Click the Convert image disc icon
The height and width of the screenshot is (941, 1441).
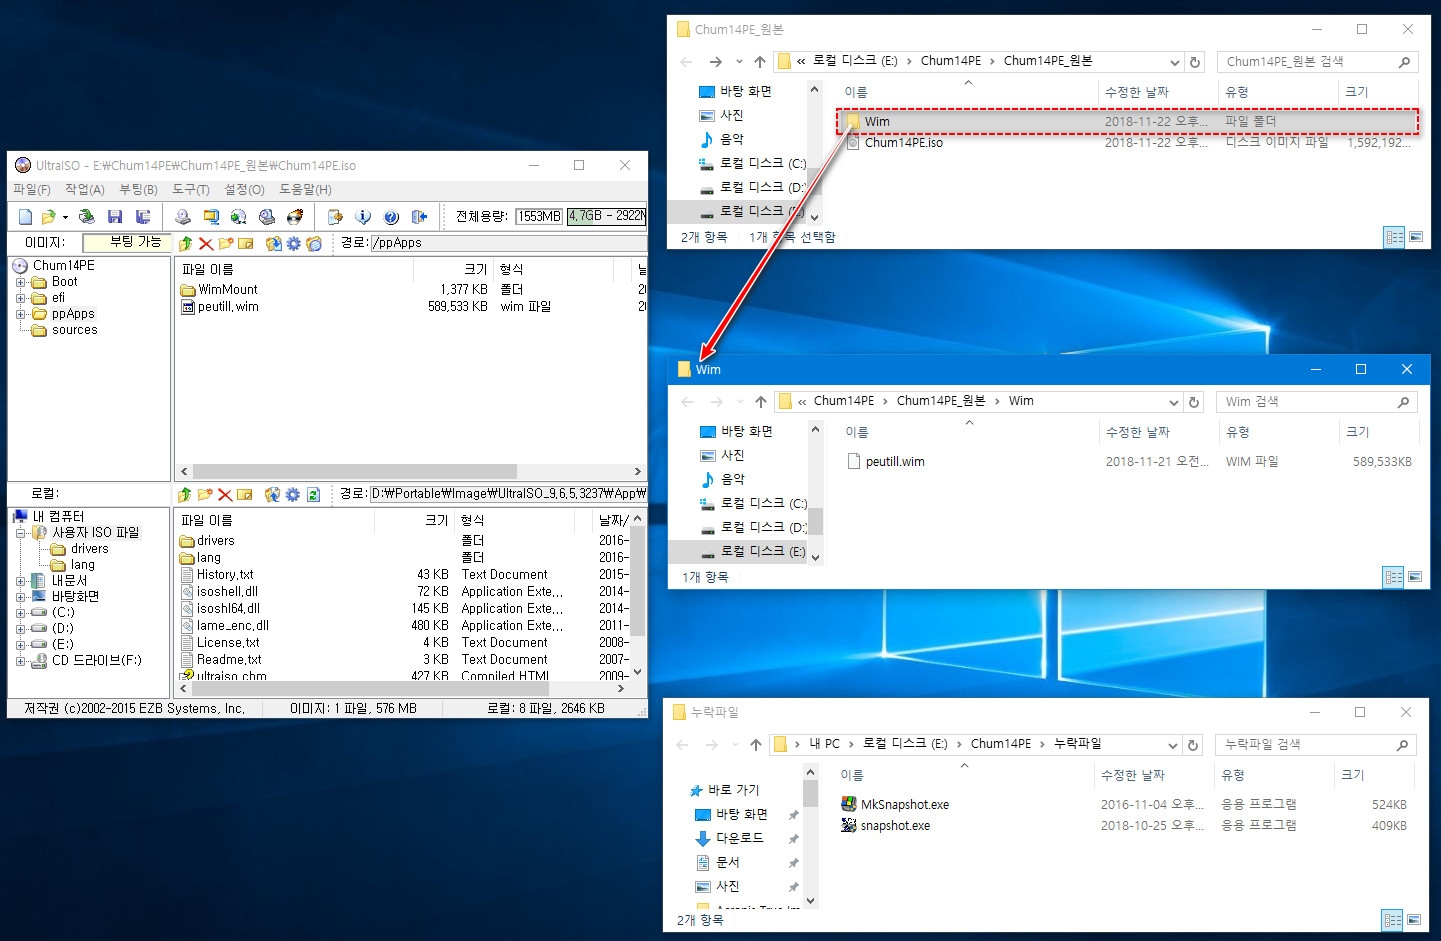point(238,217)
